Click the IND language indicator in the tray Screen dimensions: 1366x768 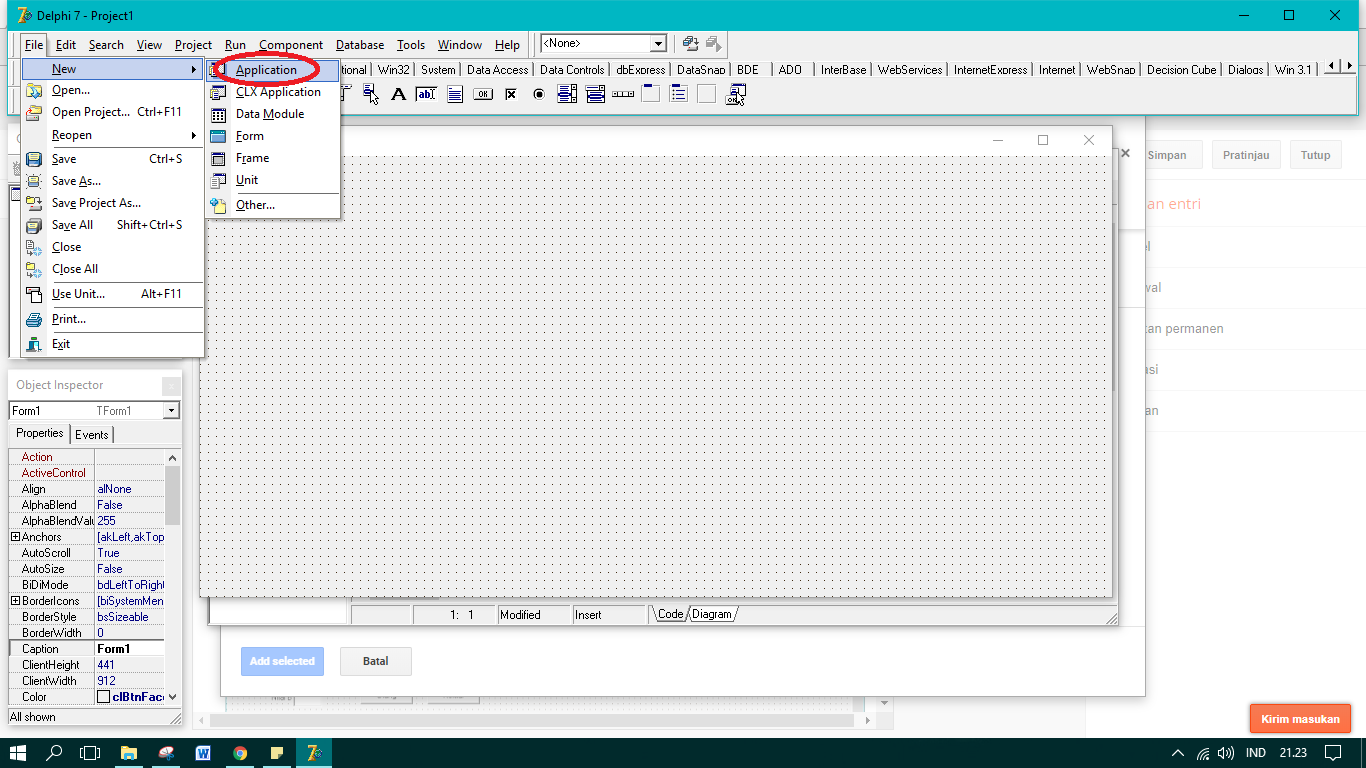(1256, 753)
